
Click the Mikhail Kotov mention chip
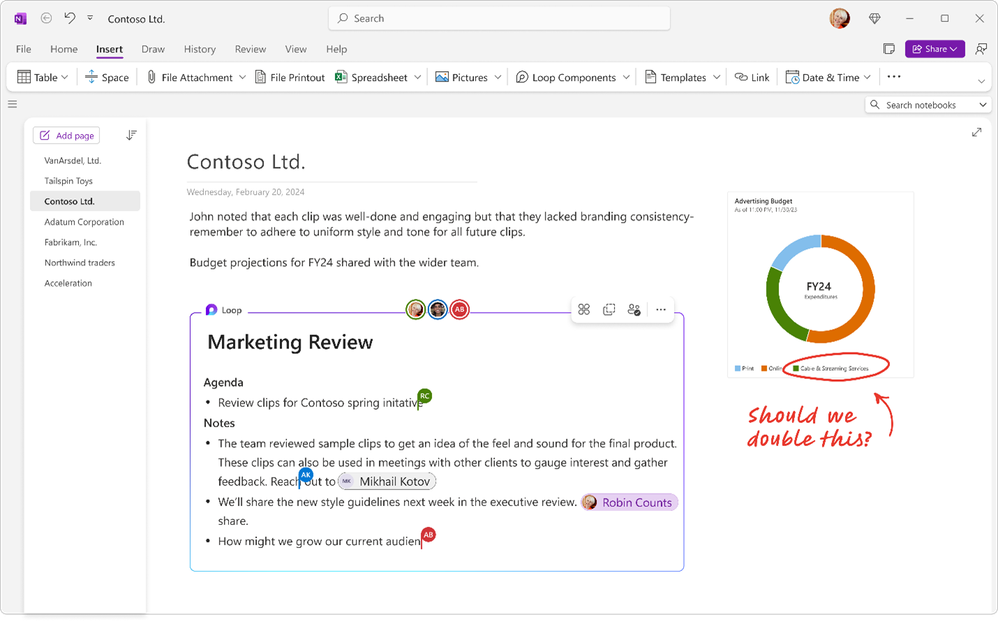[x=387, y=481]
